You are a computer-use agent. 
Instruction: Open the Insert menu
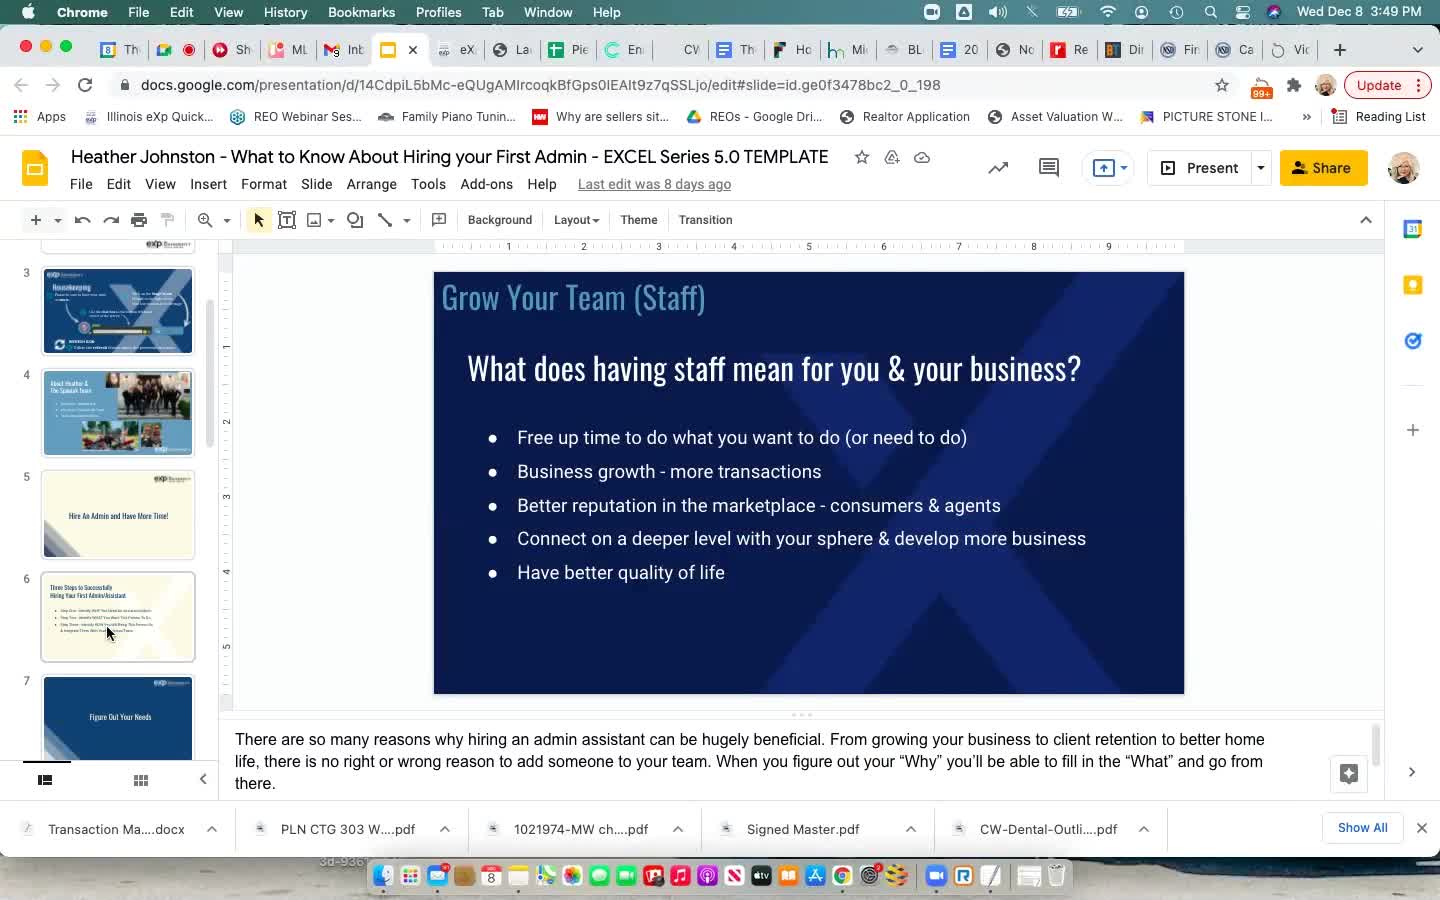click(208, 184)
